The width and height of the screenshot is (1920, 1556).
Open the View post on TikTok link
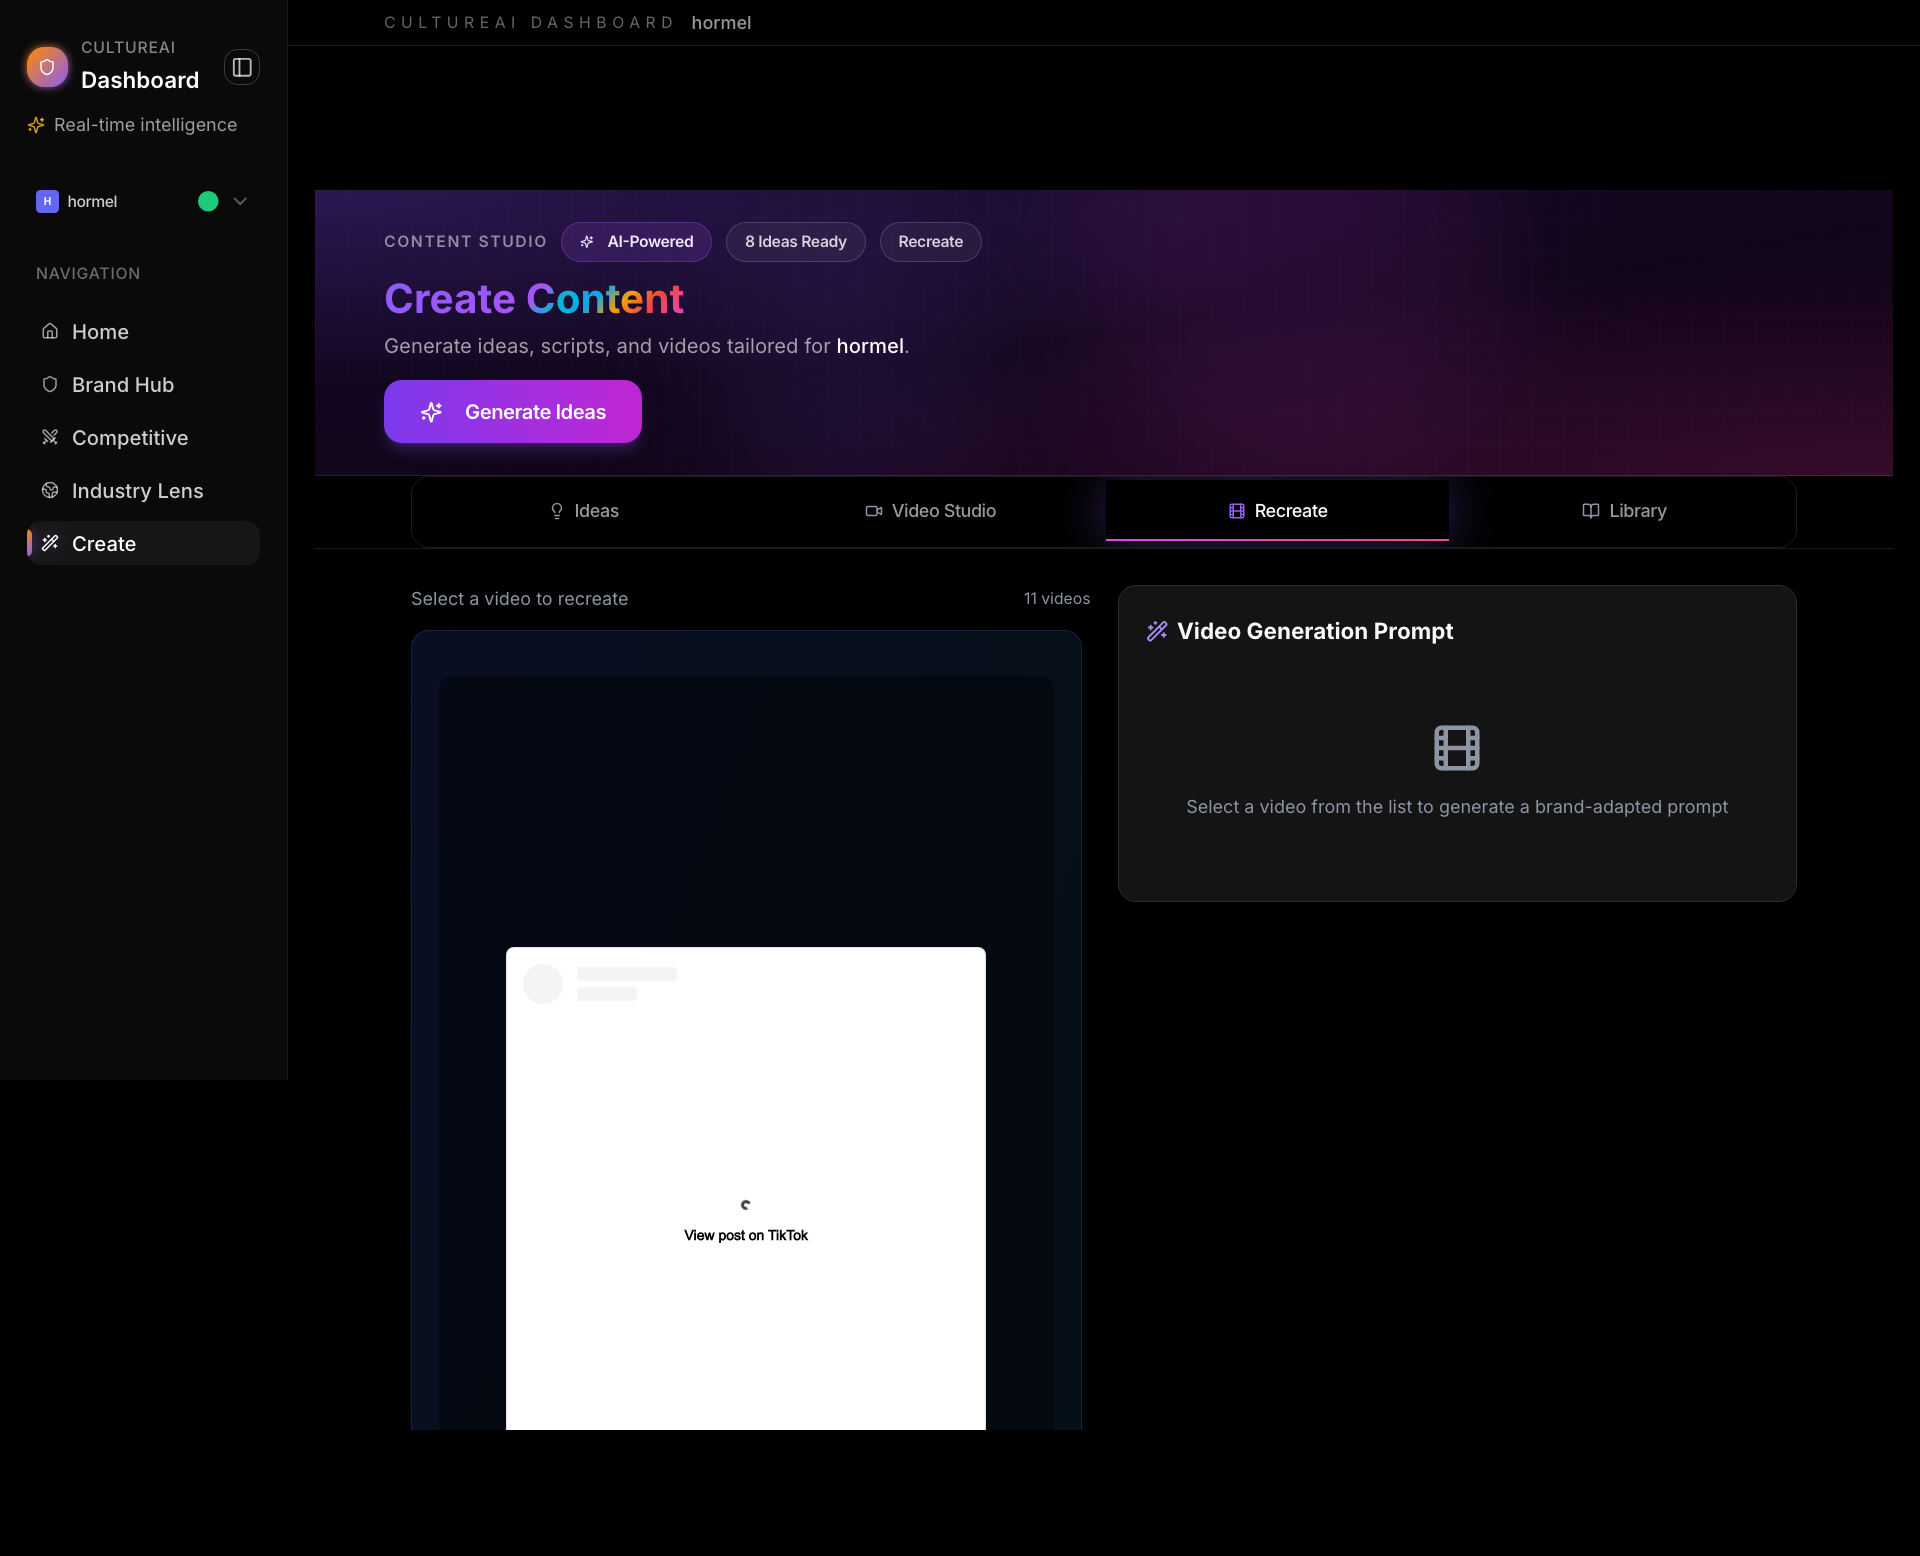pyautogui.click(x=745, y=1234)
